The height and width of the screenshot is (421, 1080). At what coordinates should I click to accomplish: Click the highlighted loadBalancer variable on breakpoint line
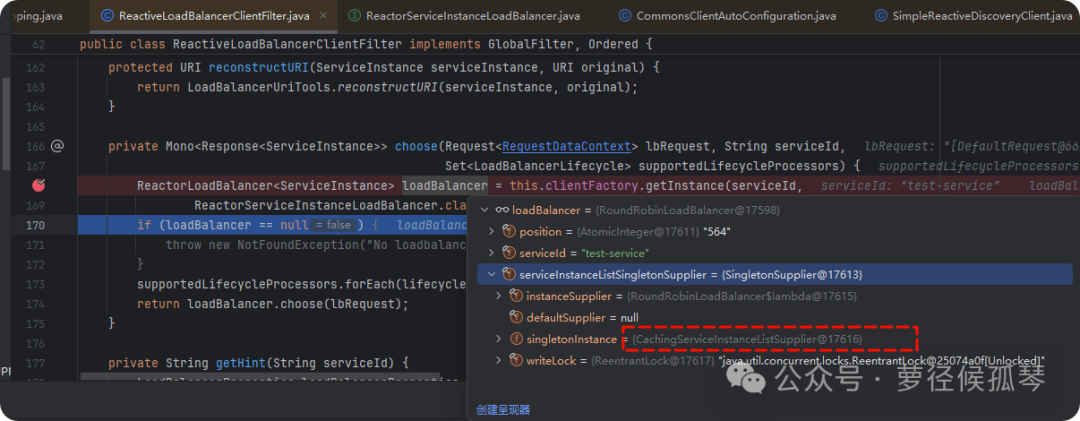coord(444,185)
